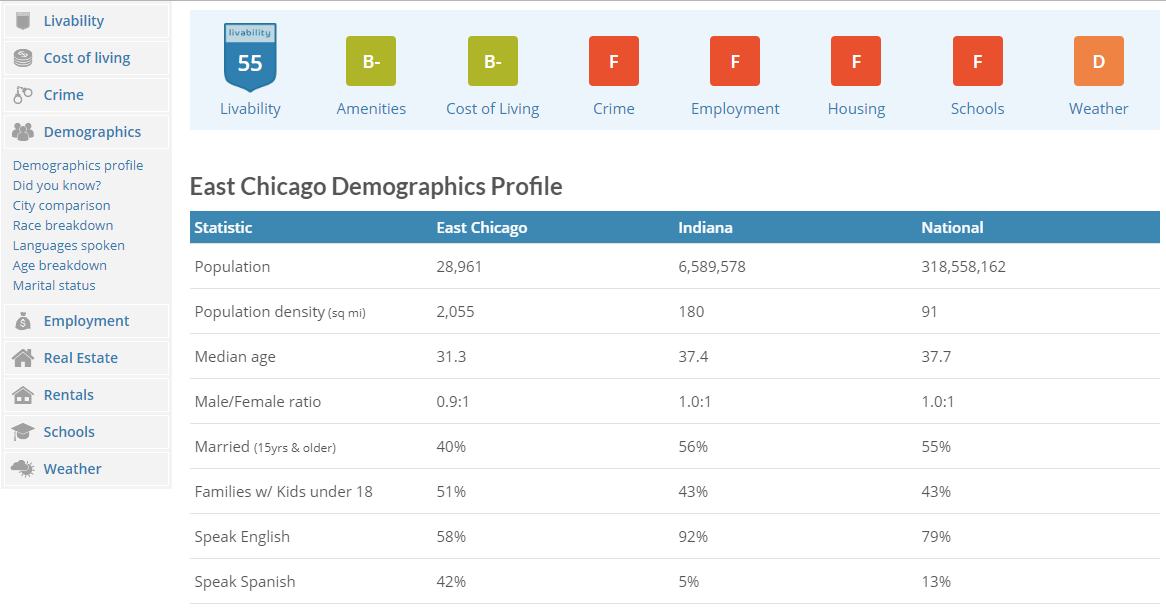
Task: Click the Schools label in the grade bar
Action: tap(977, 109)
